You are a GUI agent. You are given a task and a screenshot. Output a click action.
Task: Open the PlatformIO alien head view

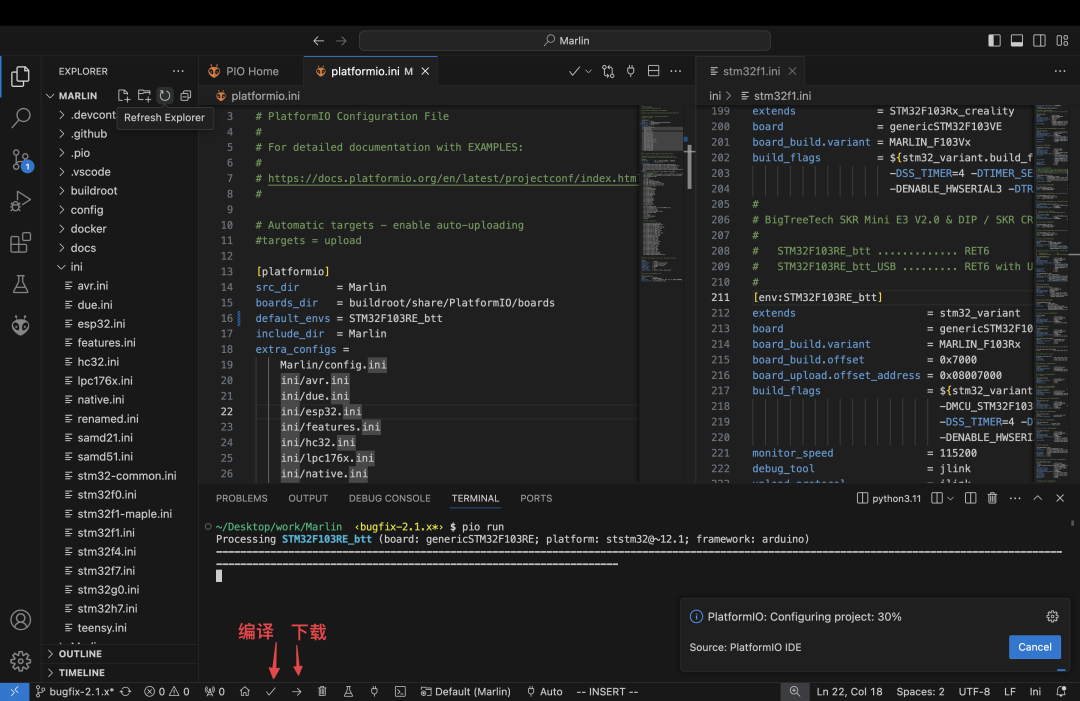[x=20, y=325]
